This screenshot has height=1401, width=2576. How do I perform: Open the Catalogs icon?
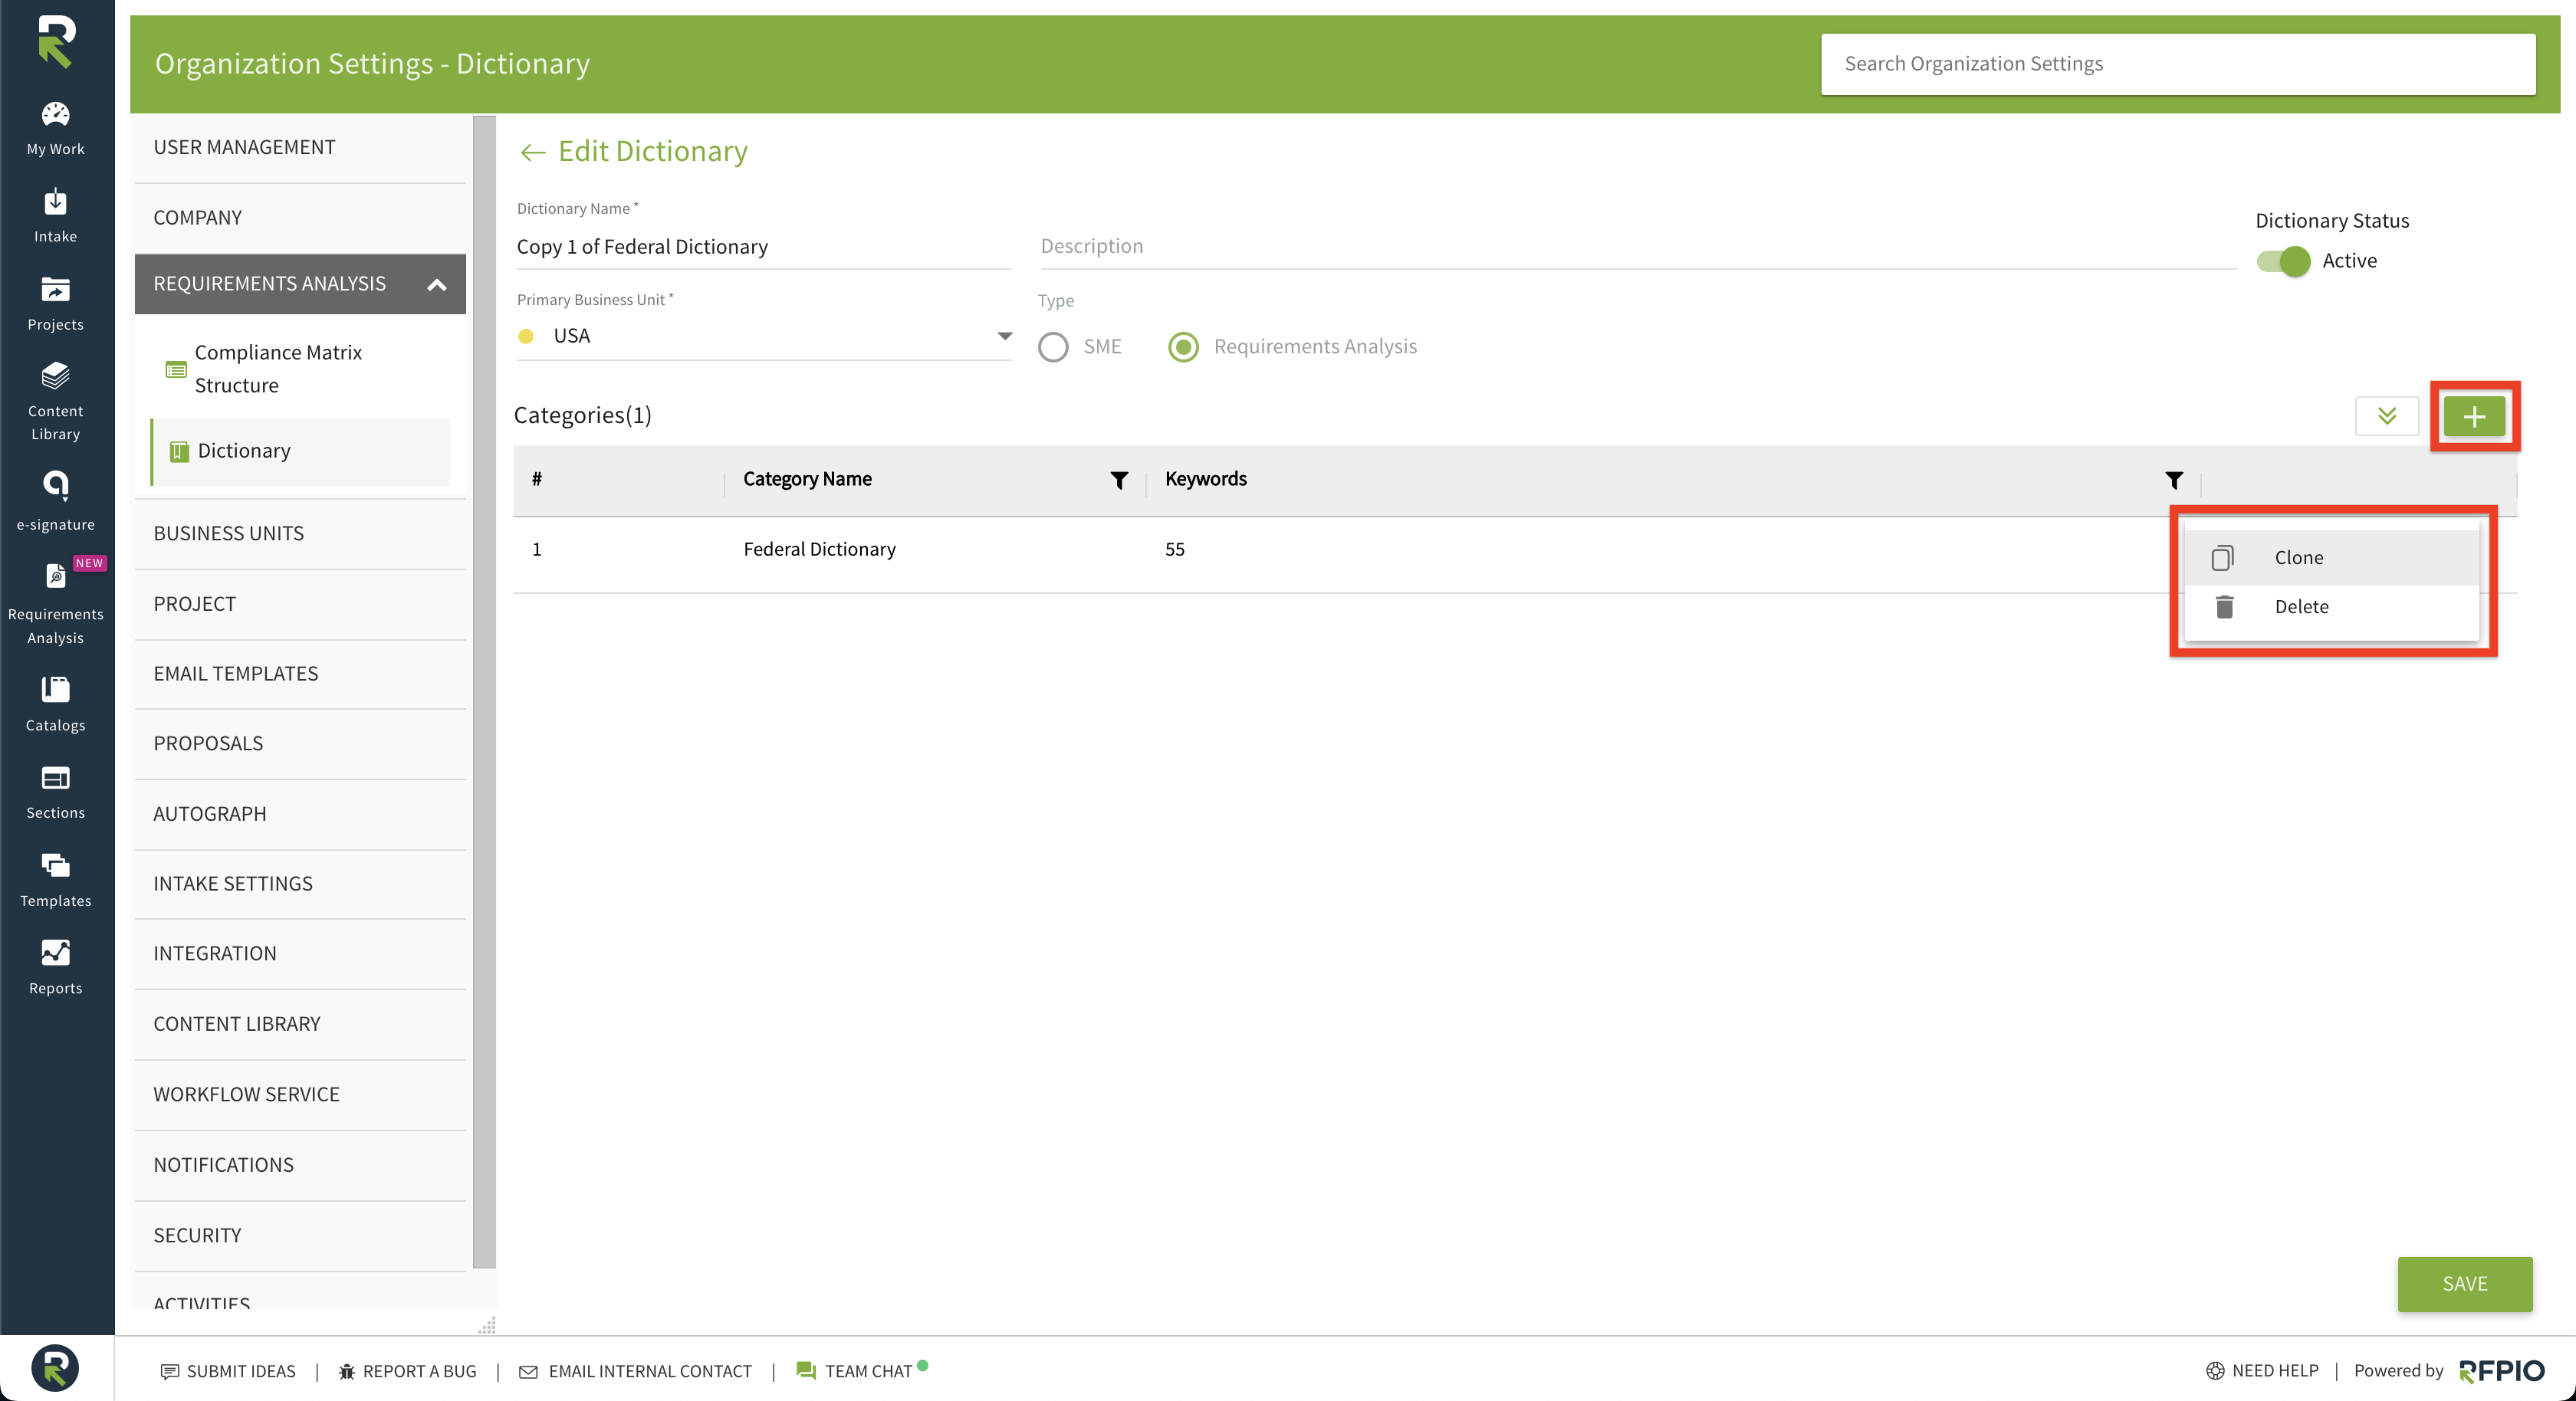(x=55, y=689)
